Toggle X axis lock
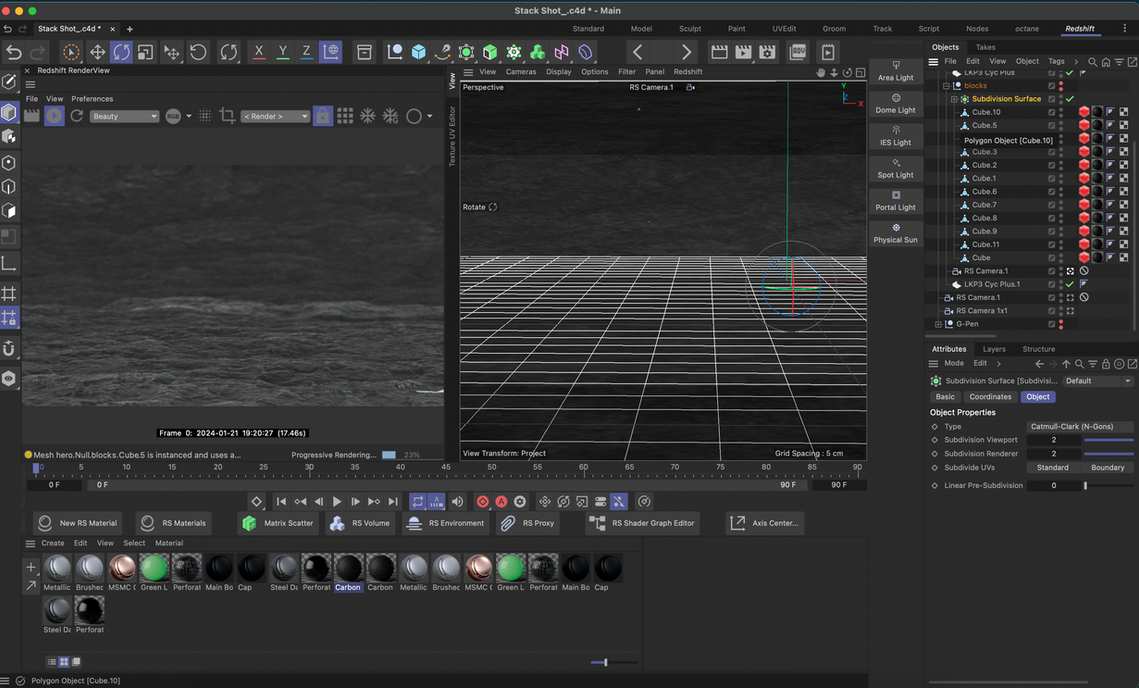This screenshot has height=688, width=1139. (x=259, y=52)
